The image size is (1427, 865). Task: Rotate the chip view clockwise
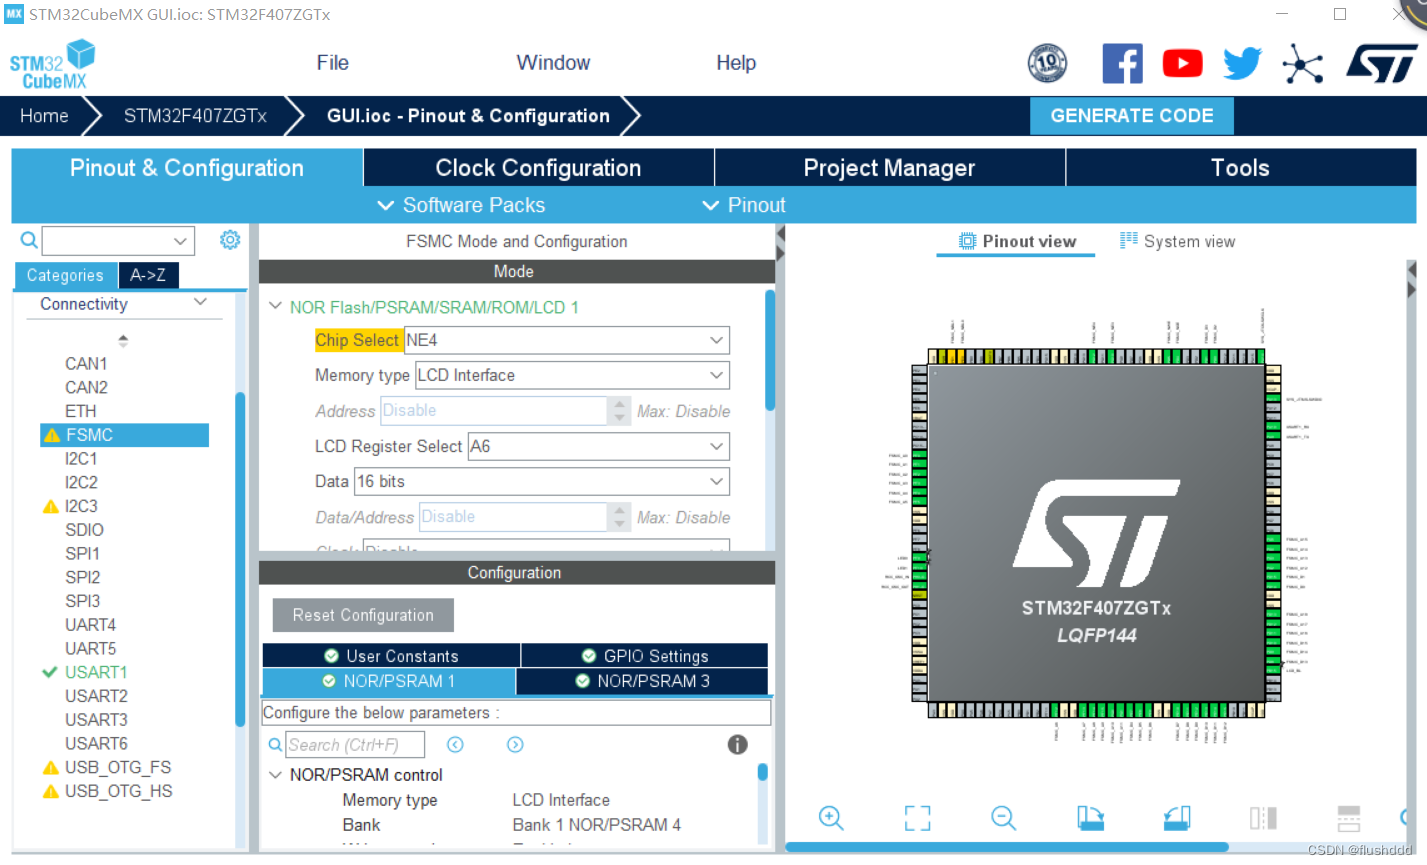1090,818
